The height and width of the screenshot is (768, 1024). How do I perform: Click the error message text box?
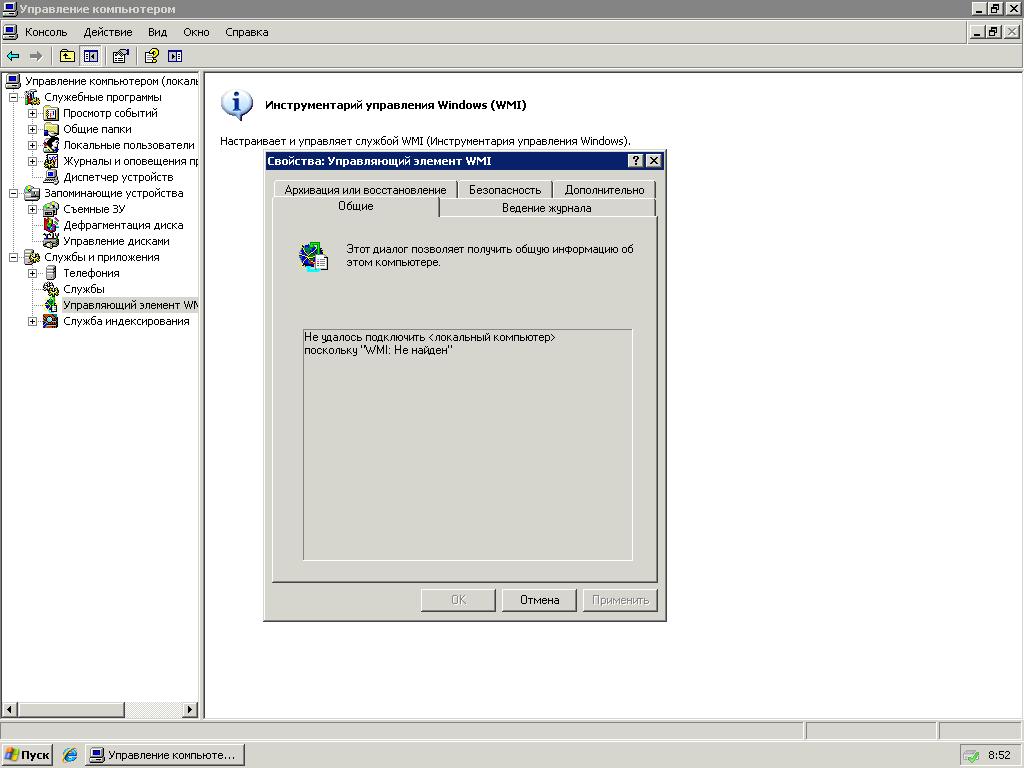point(468,445)
